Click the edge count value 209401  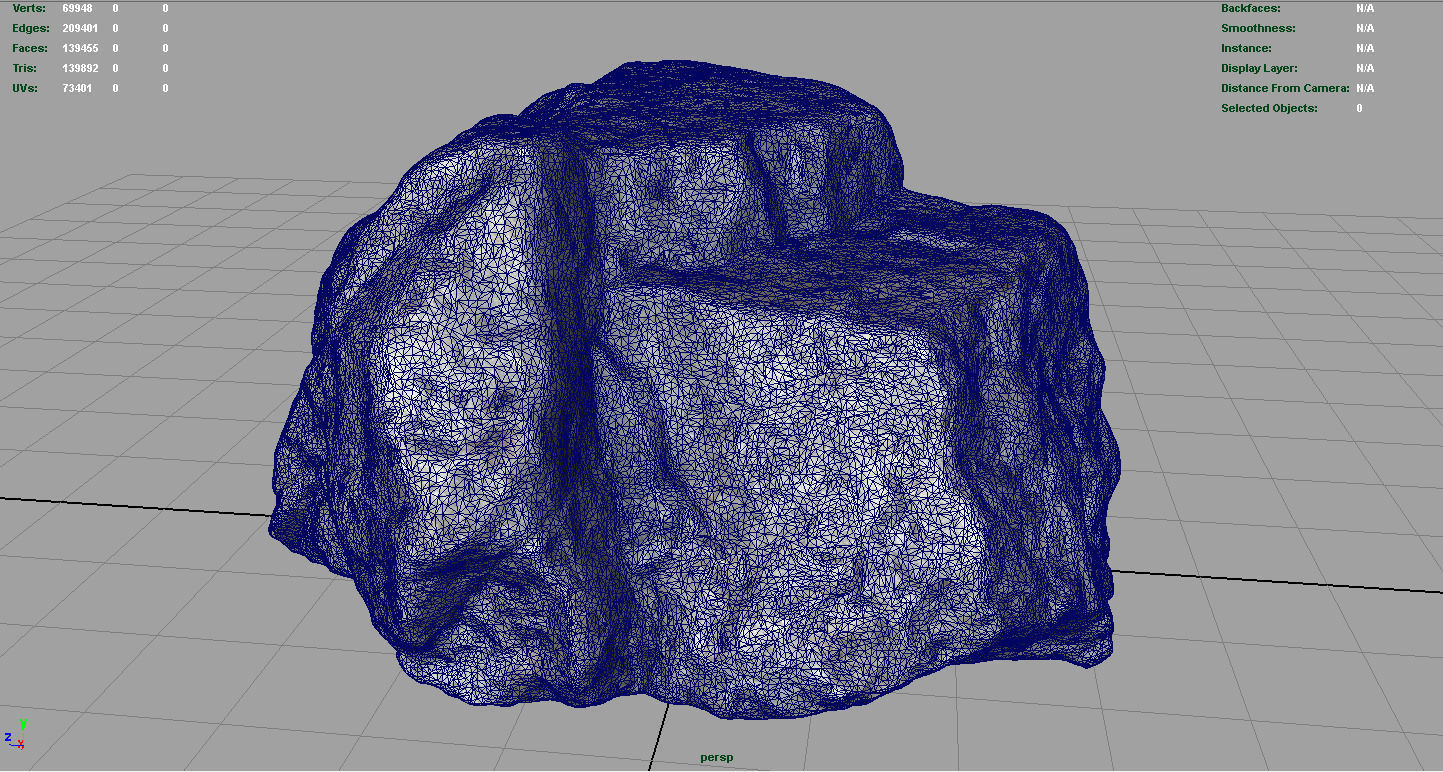[x=80, y=28]
